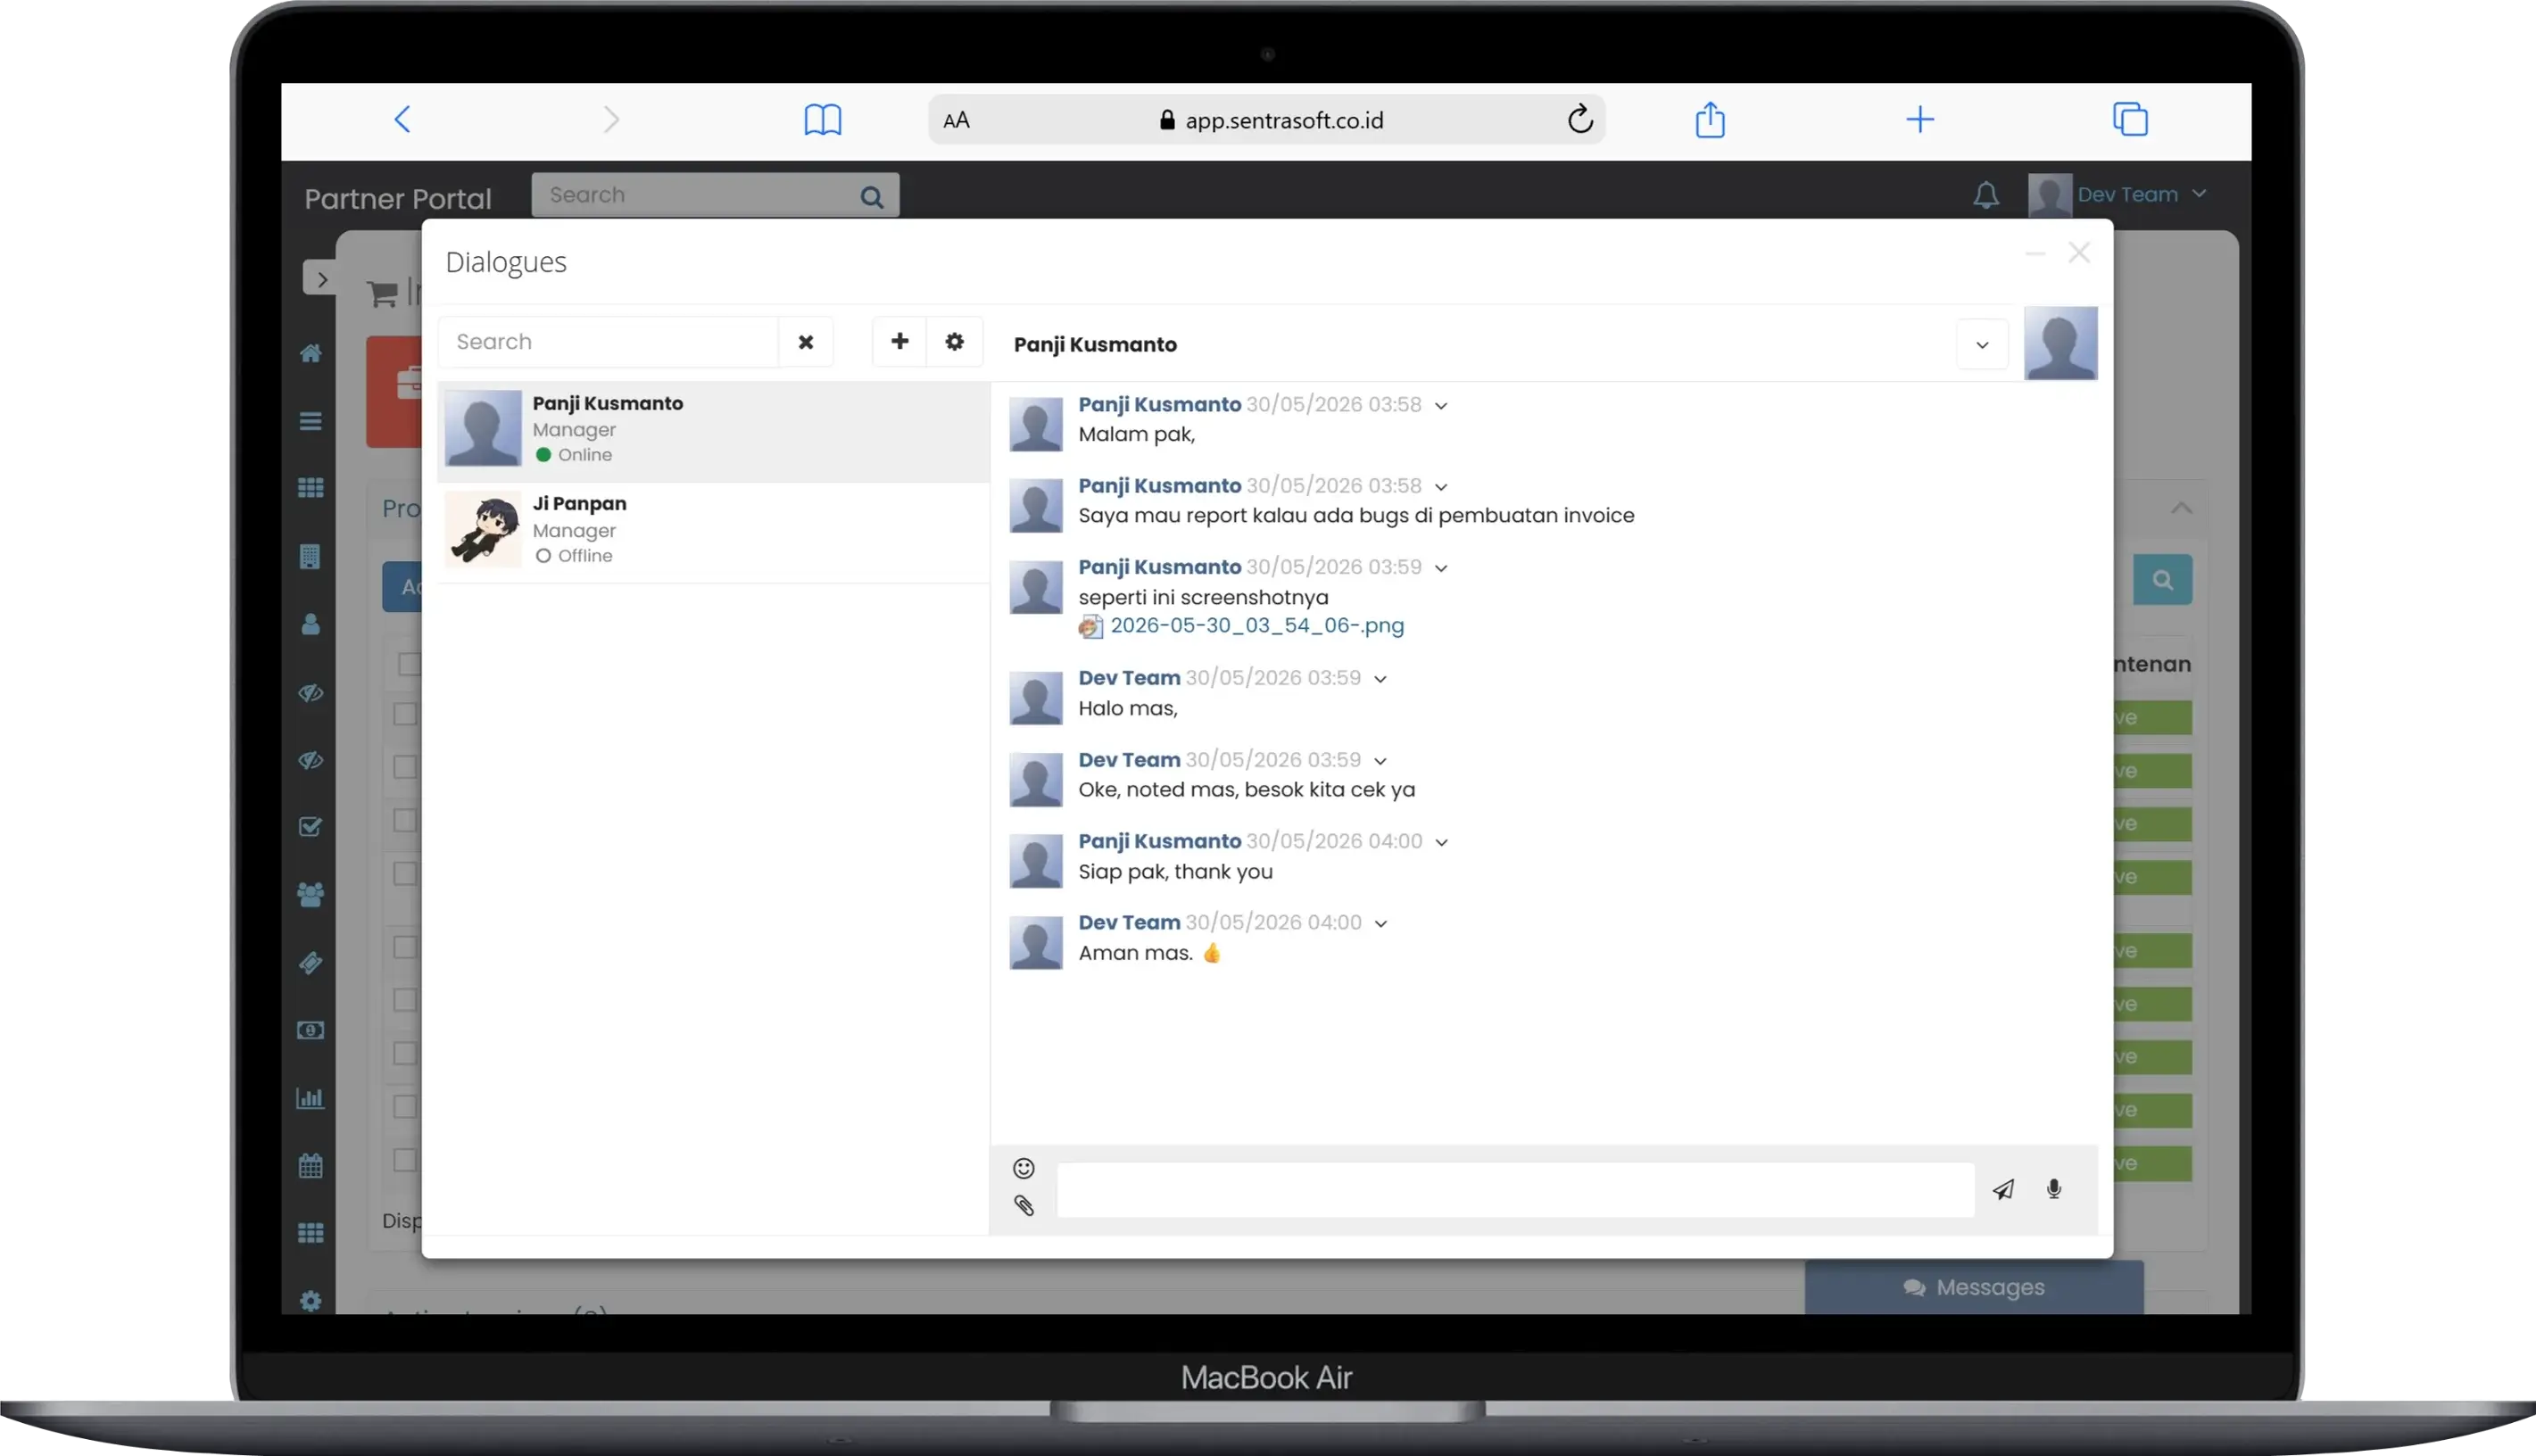2536x1456 pixels.
Task: Click the Dev Team sender name on "Halo mas,"
Action: (x=1129, y=678)
